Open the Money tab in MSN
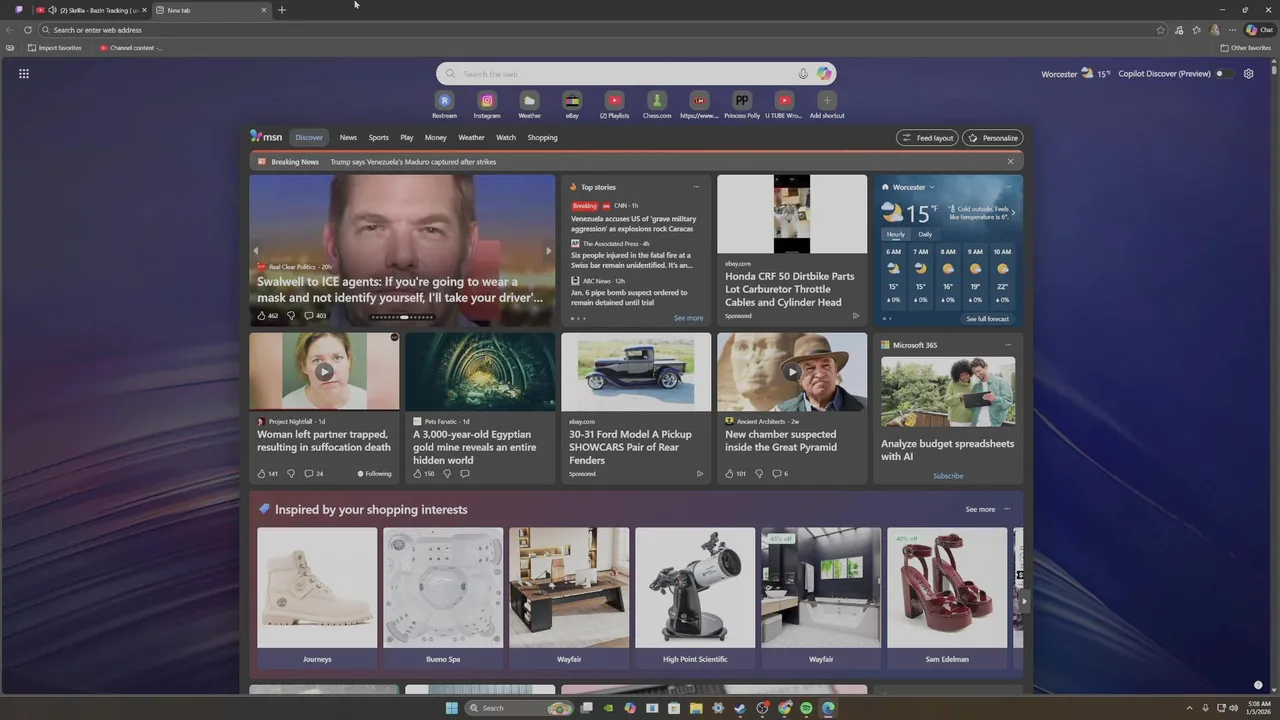 435,138
